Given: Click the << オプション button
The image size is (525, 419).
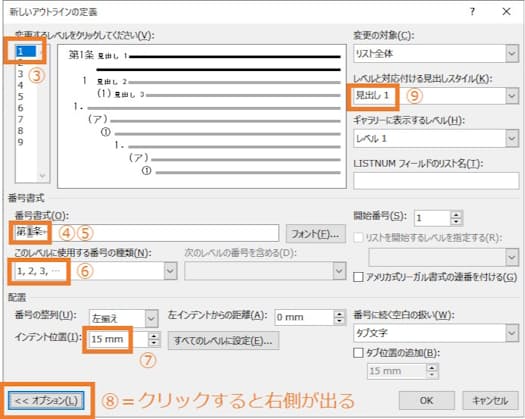Looking at the screenshot, I should tap(46, 400).
